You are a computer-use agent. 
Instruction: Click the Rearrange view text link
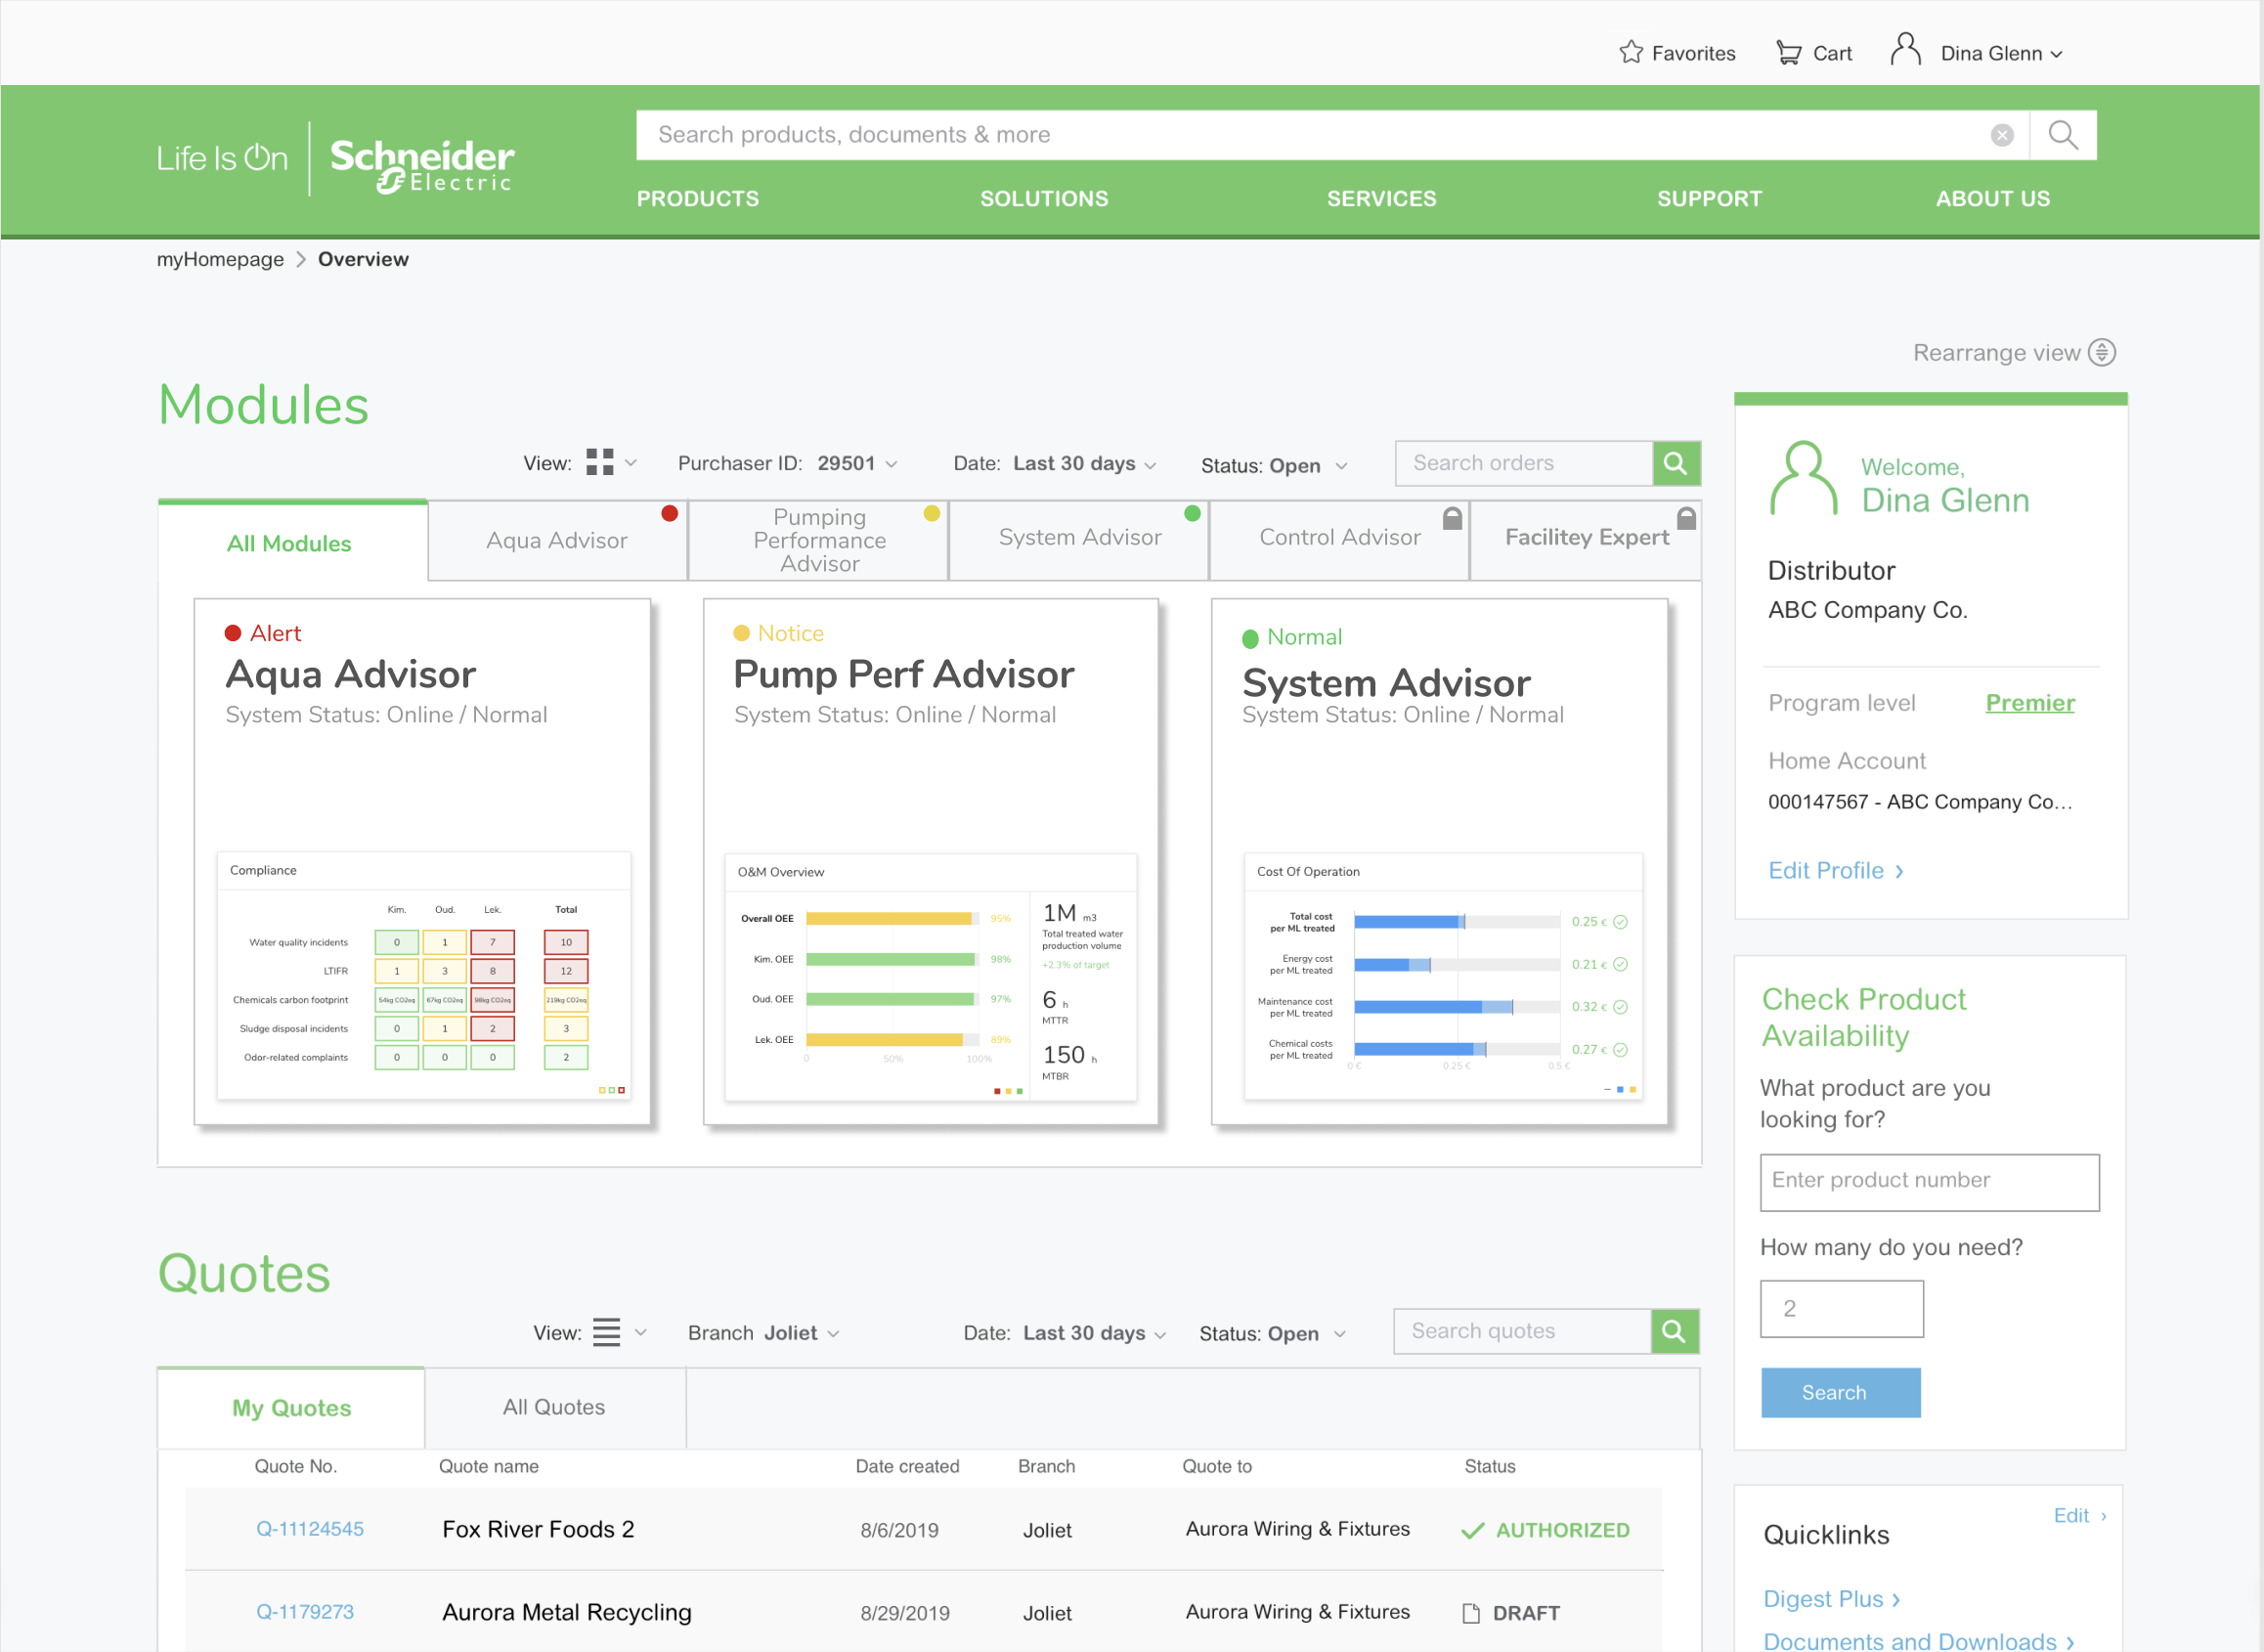(x=1996, y=353)
